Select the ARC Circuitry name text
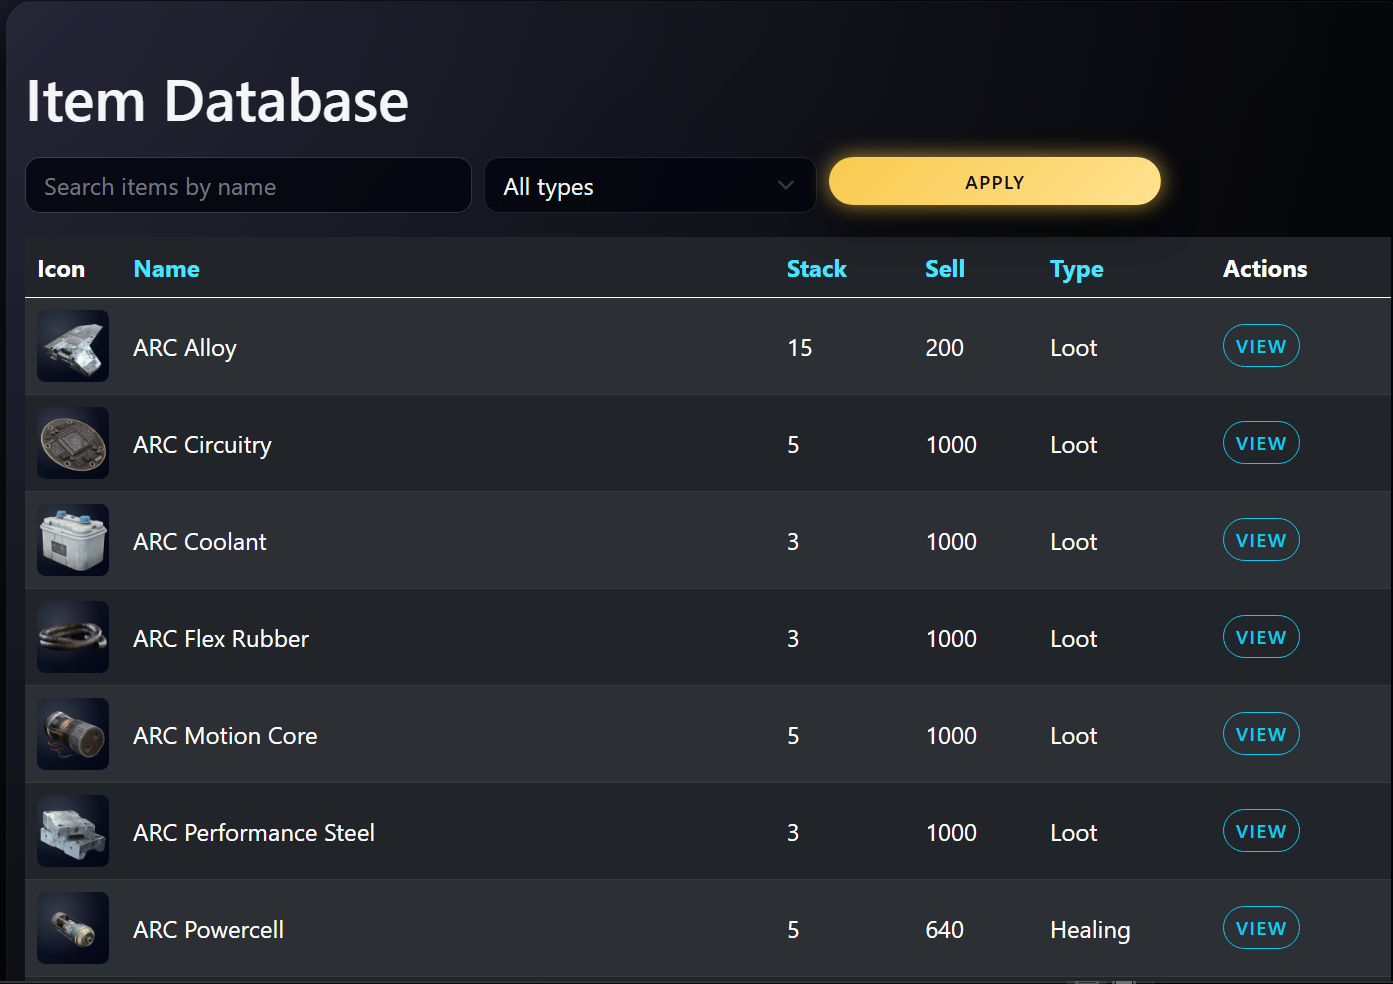 coord(203,445)
